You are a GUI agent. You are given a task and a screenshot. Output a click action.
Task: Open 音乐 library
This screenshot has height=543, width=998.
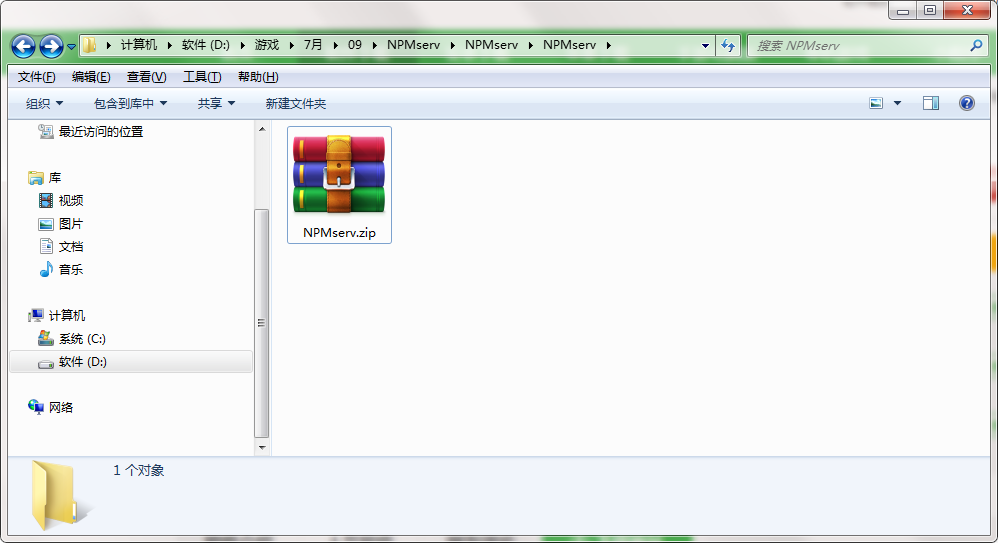point(71,270)
